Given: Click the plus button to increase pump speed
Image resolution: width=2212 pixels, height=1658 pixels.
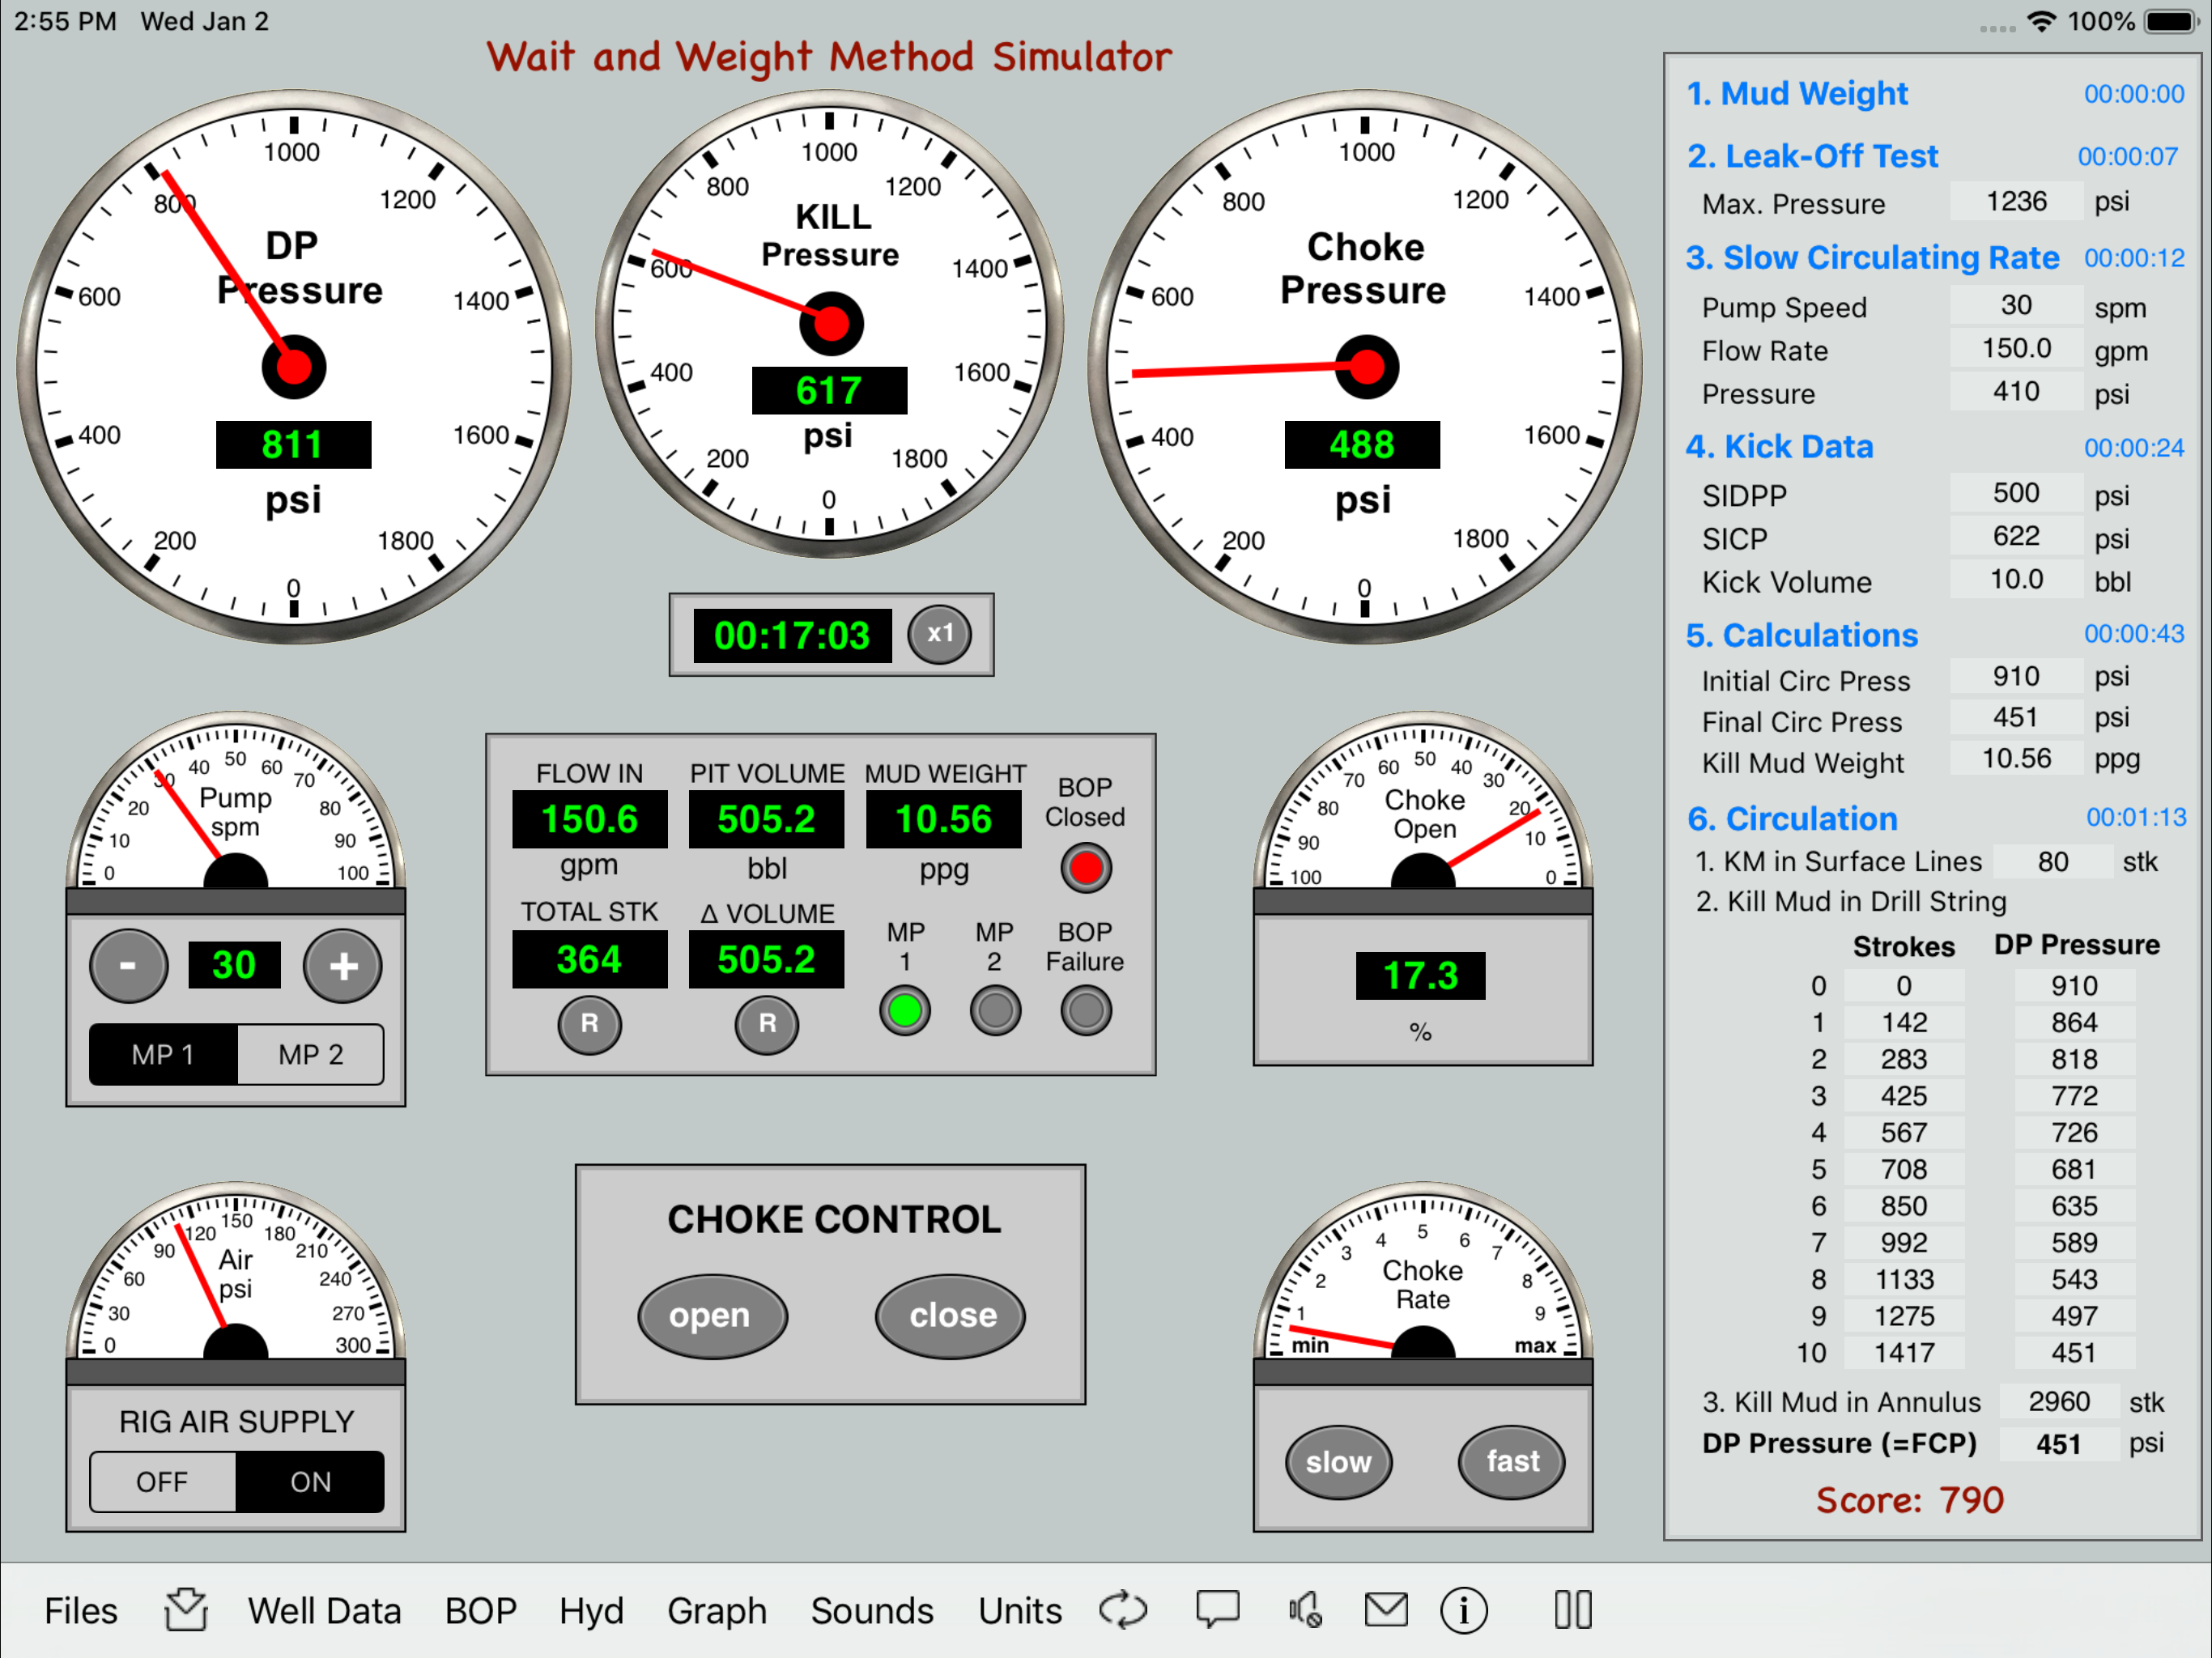Looking at the screenshot, I should (342, 965).
